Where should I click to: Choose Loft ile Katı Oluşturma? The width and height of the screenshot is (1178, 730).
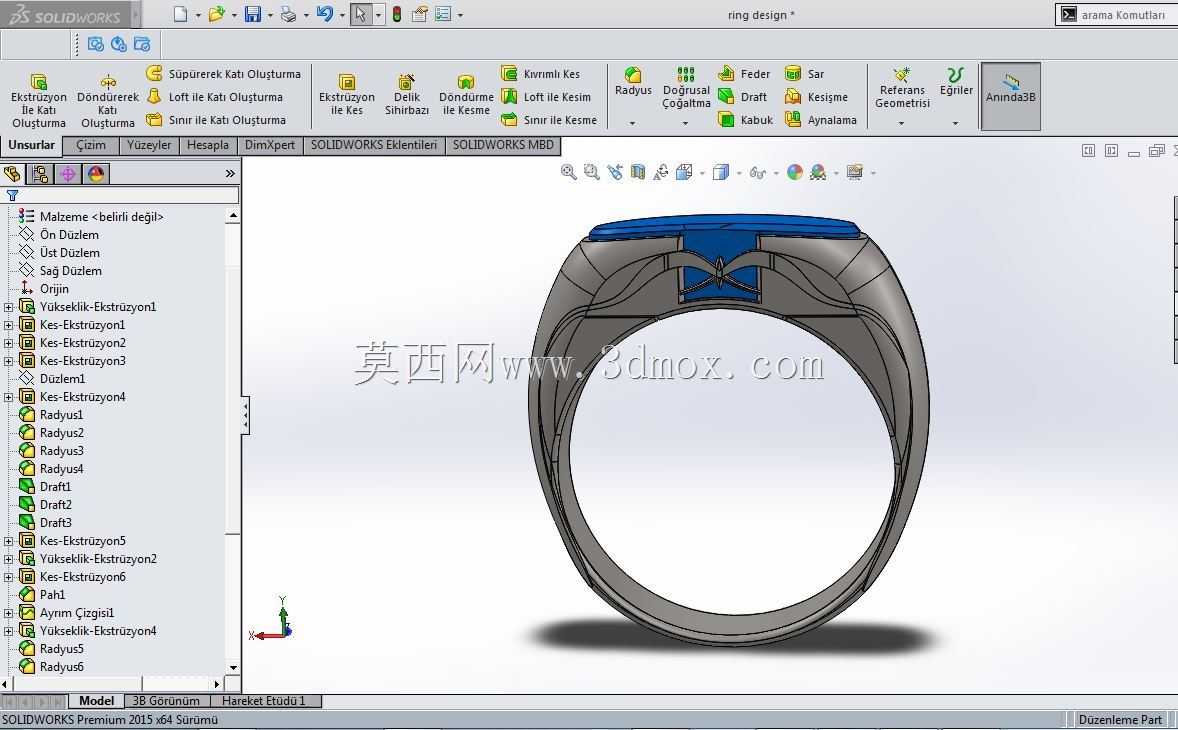click(x=215, y=97)
